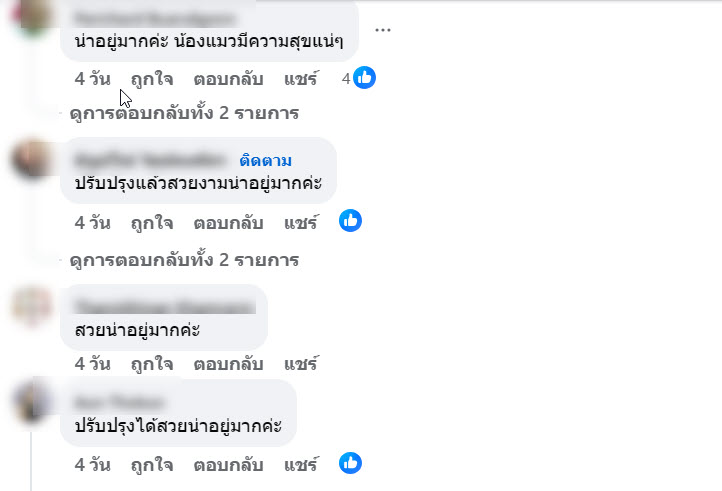The height and width of the screenshot is (491, 722).
Task: Click แชร์ under the ปรับปรุงได้สวย comment
Action: pos(301,465)
